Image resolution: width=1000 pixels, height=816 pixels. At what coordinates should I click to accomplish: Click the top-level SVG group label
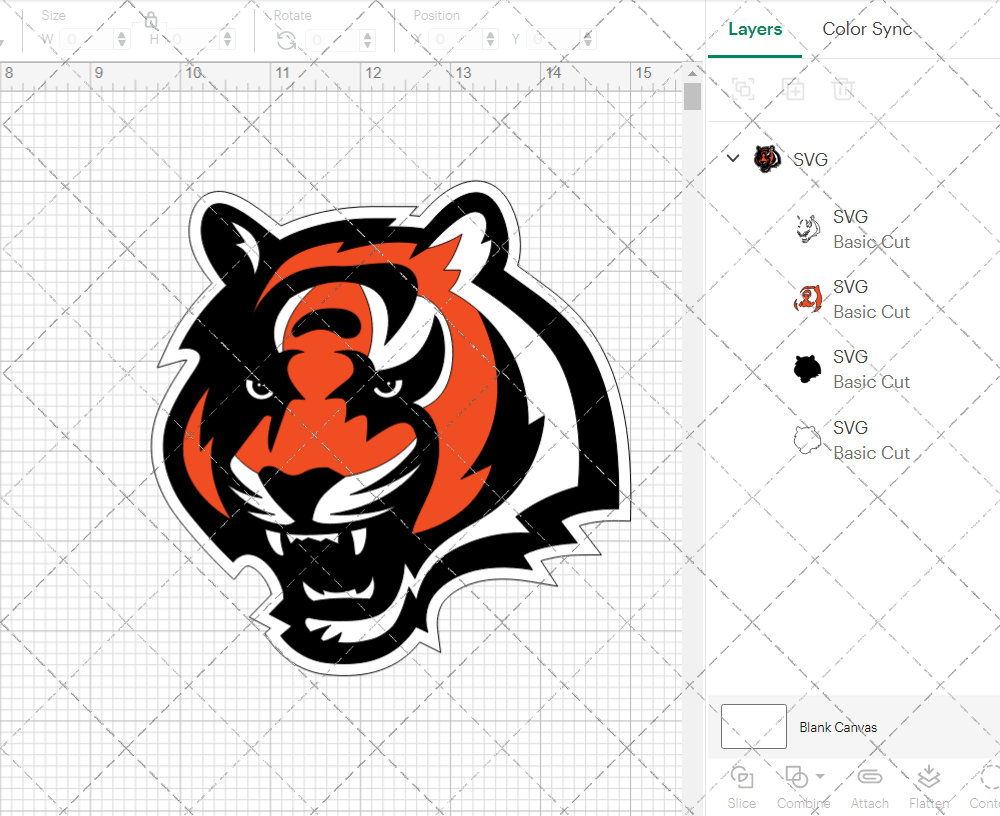[x=810, y=159]
